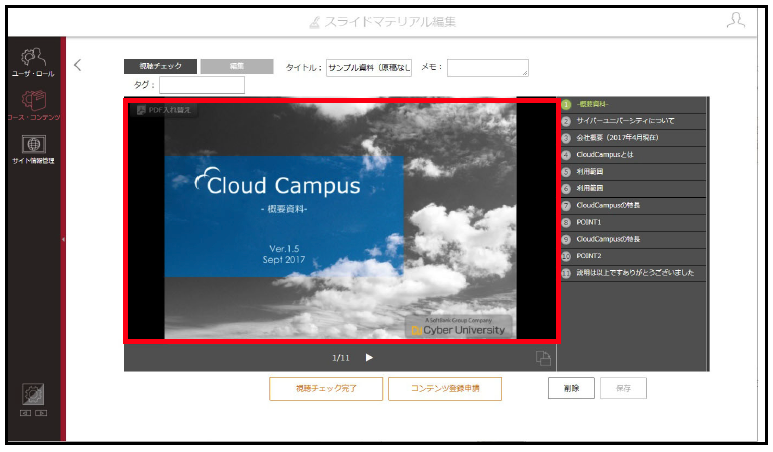773x452 pixels.
Task: Select slide 2 サイバーユニバーシティについて
Action: point(633,121)
